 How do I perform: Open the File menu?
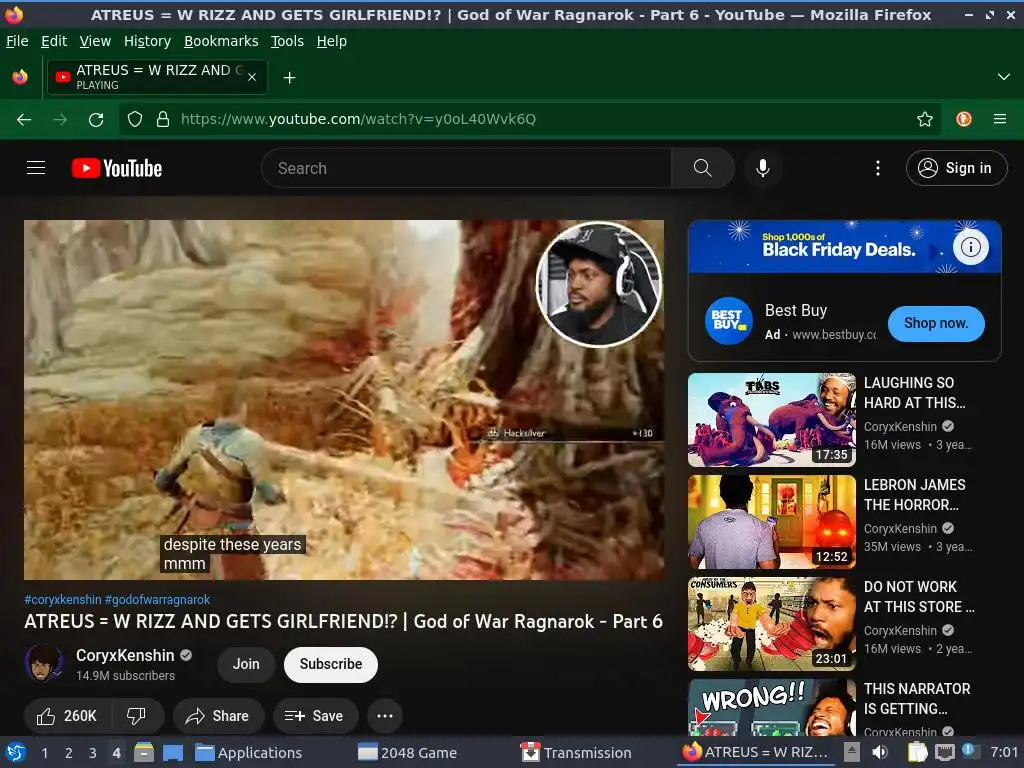pos(17,41)
